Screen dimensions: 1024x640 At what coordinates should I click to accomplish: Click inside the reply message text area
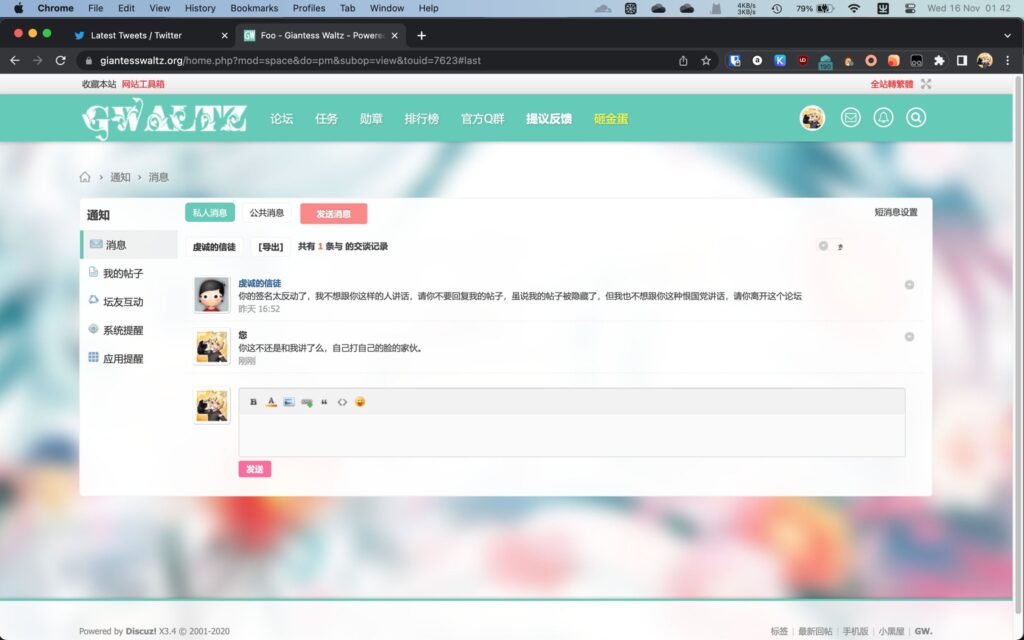570,435
